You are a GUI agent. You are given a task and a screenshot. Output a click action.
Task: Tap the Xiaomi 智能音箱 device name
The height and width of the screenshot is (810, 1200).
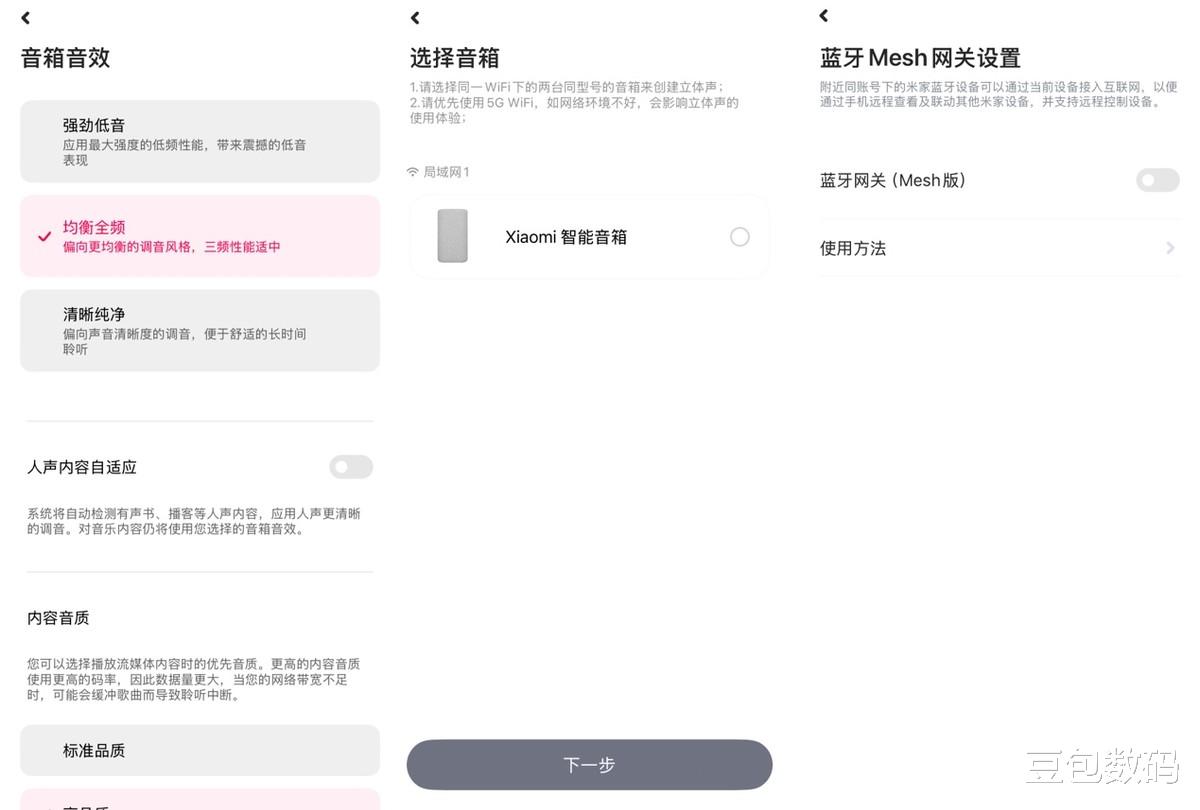[566, 237]
